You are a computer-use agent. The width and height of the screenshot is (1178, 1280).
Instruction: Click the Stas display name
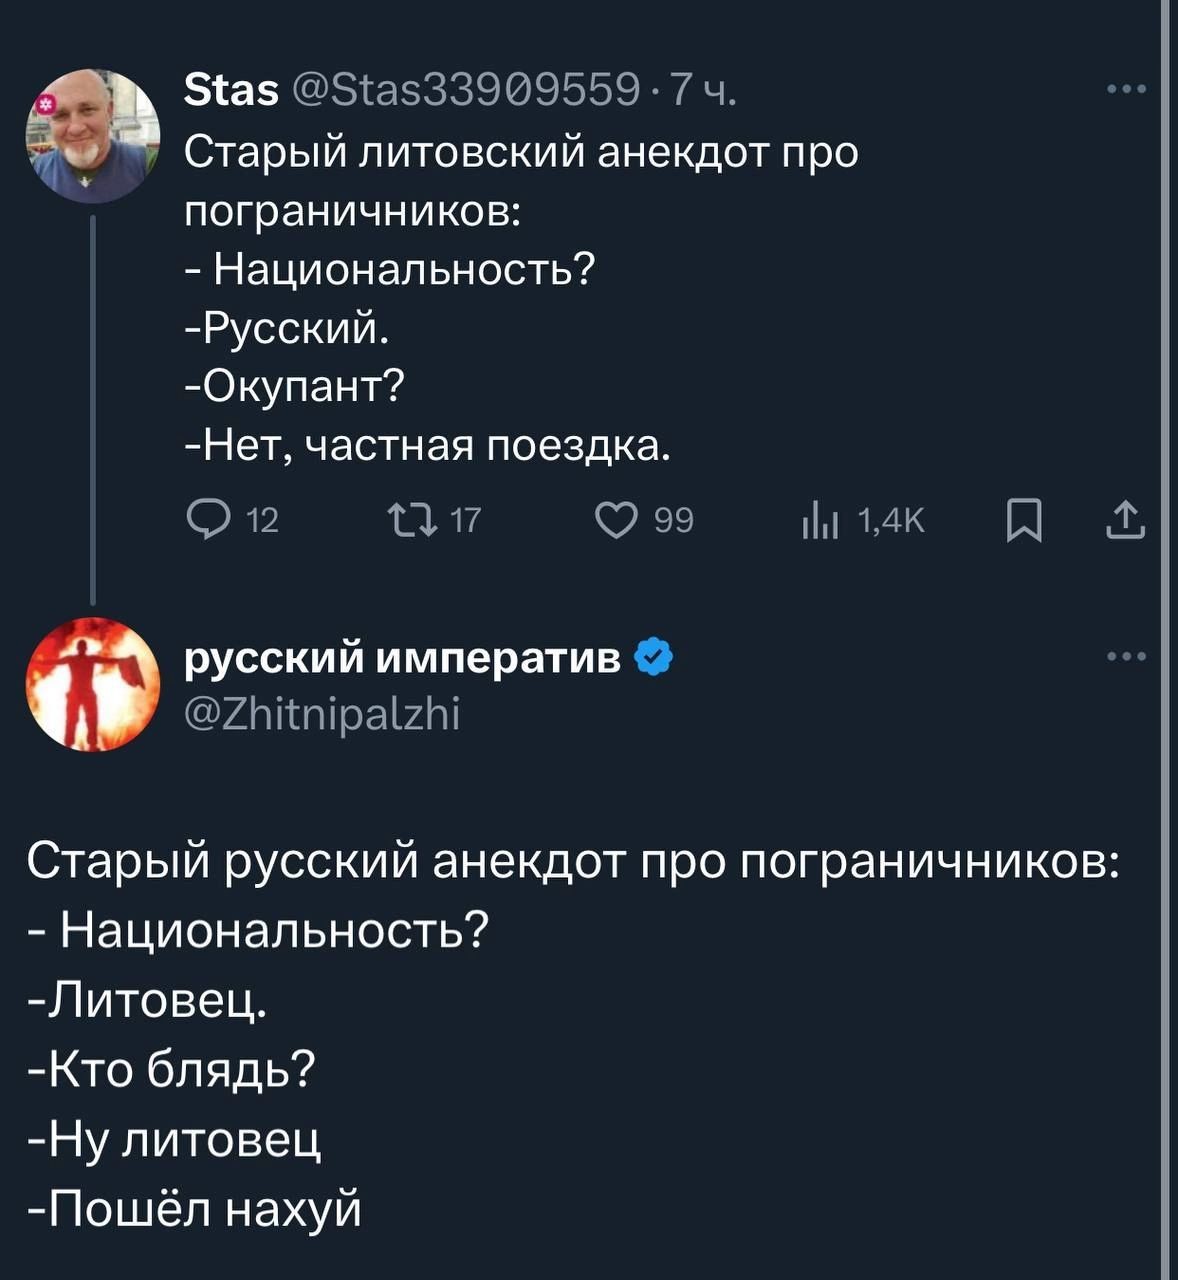click(x=231, y=90)
